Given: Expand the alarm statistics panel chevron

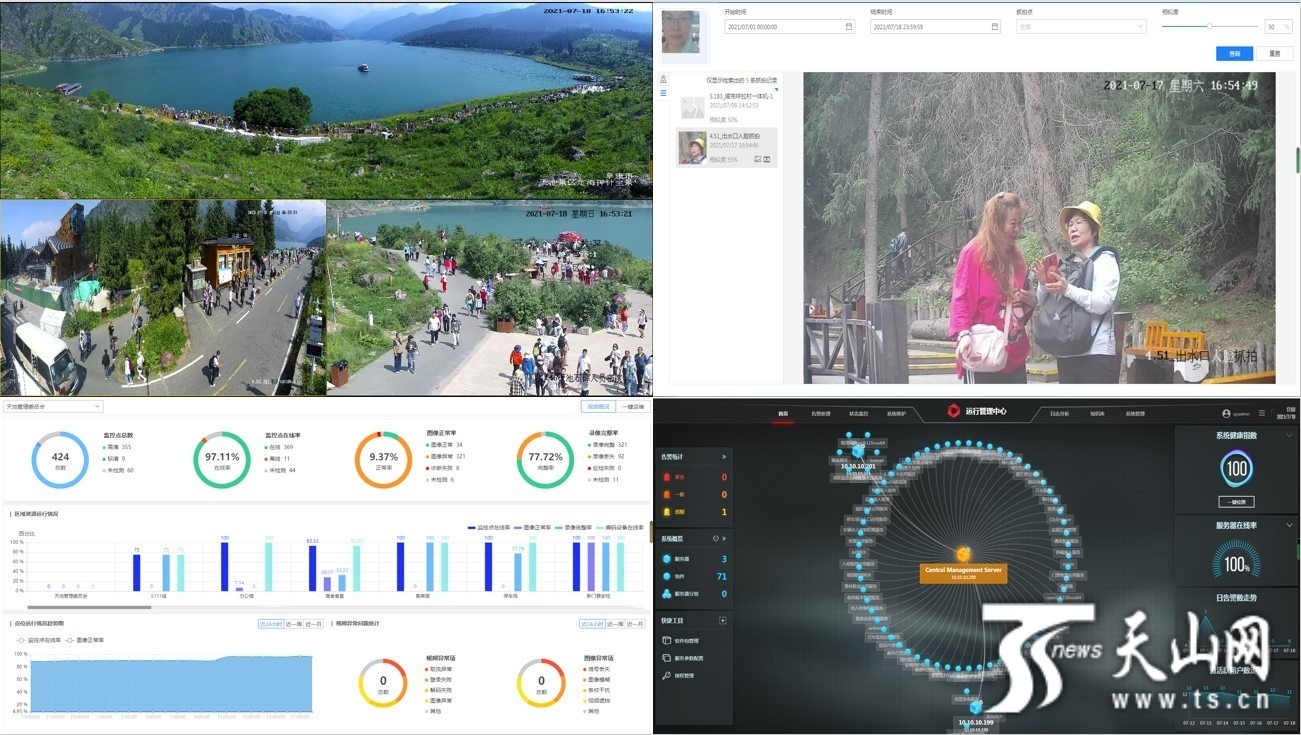Looking at the screenshot, I should tap(723, 457).
